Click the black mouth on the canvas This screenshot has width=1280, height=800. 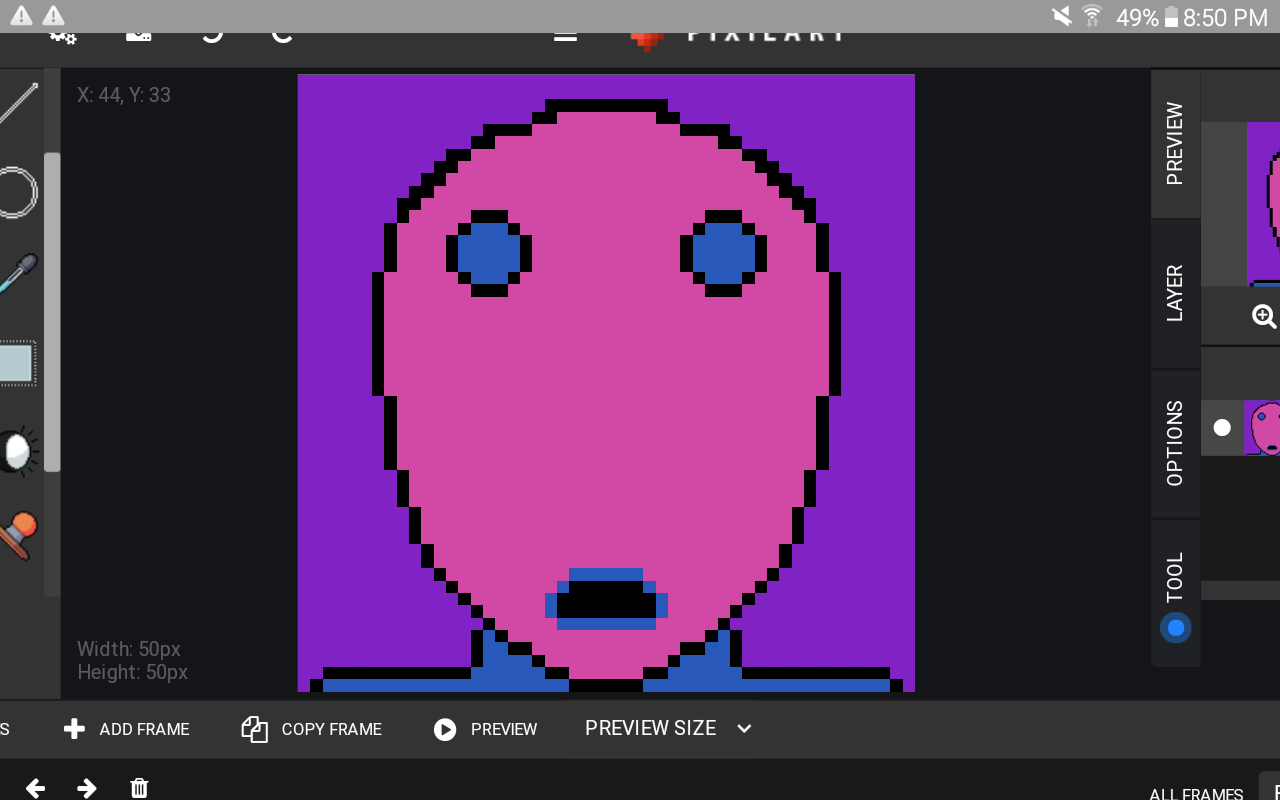pos(606,599)
